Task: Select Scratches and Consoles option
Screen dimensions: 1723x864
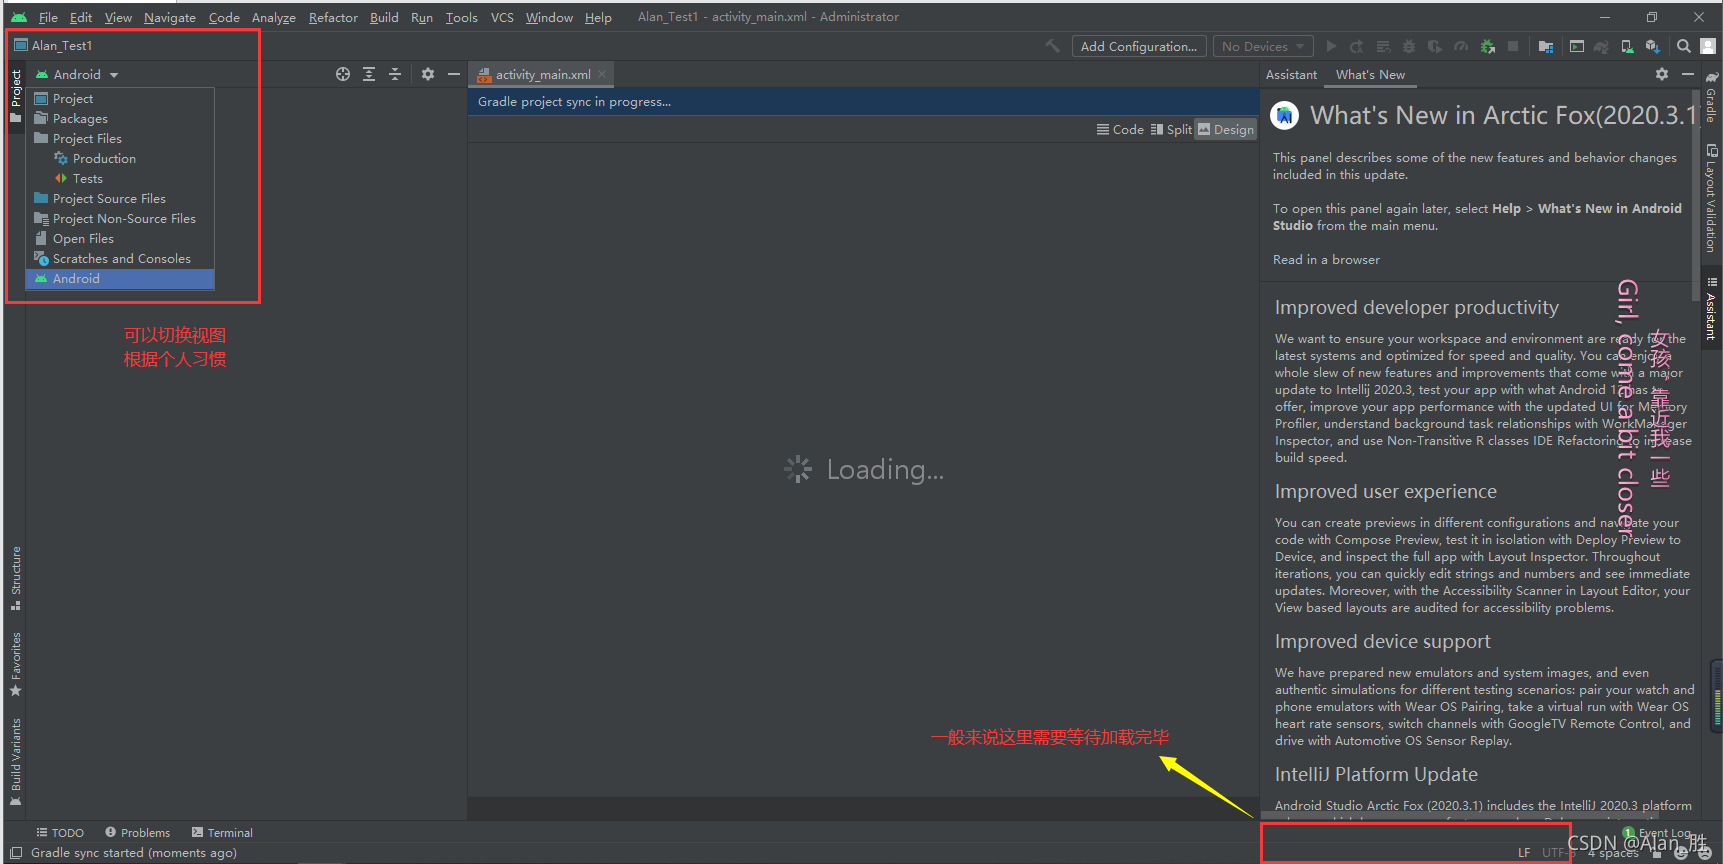Action: tap(120, 259)
